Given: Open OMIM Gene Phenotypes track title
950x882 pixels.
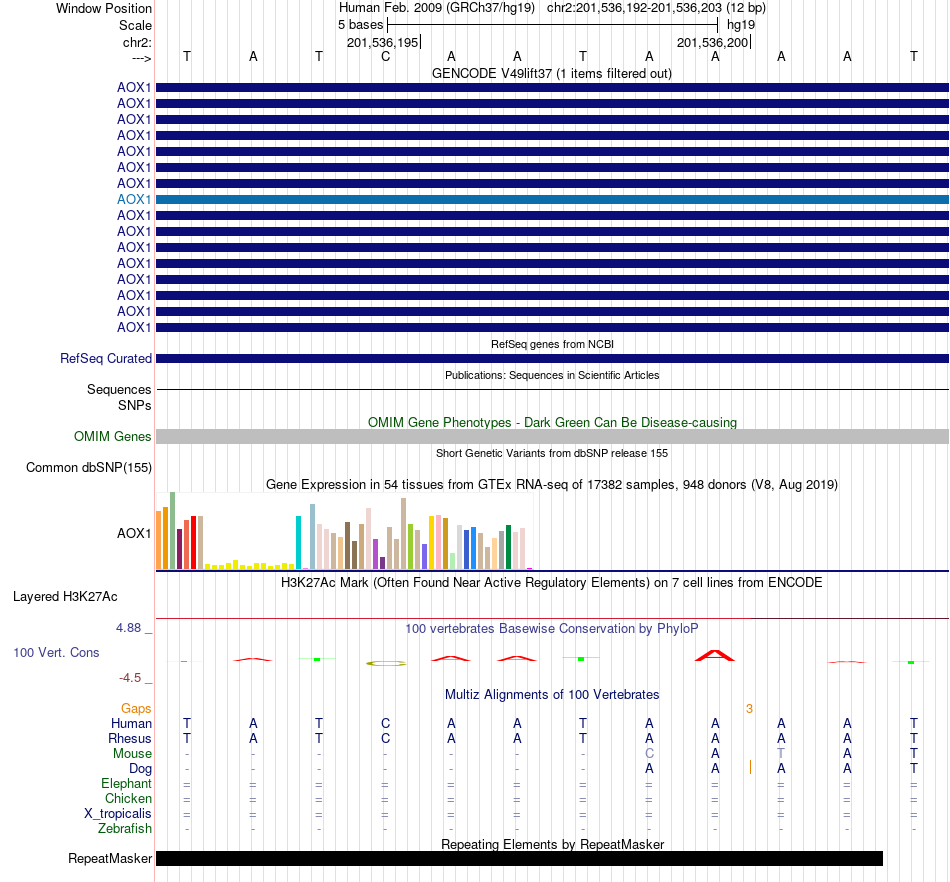Looking at the screenshot, I should (x=552, y=422).
